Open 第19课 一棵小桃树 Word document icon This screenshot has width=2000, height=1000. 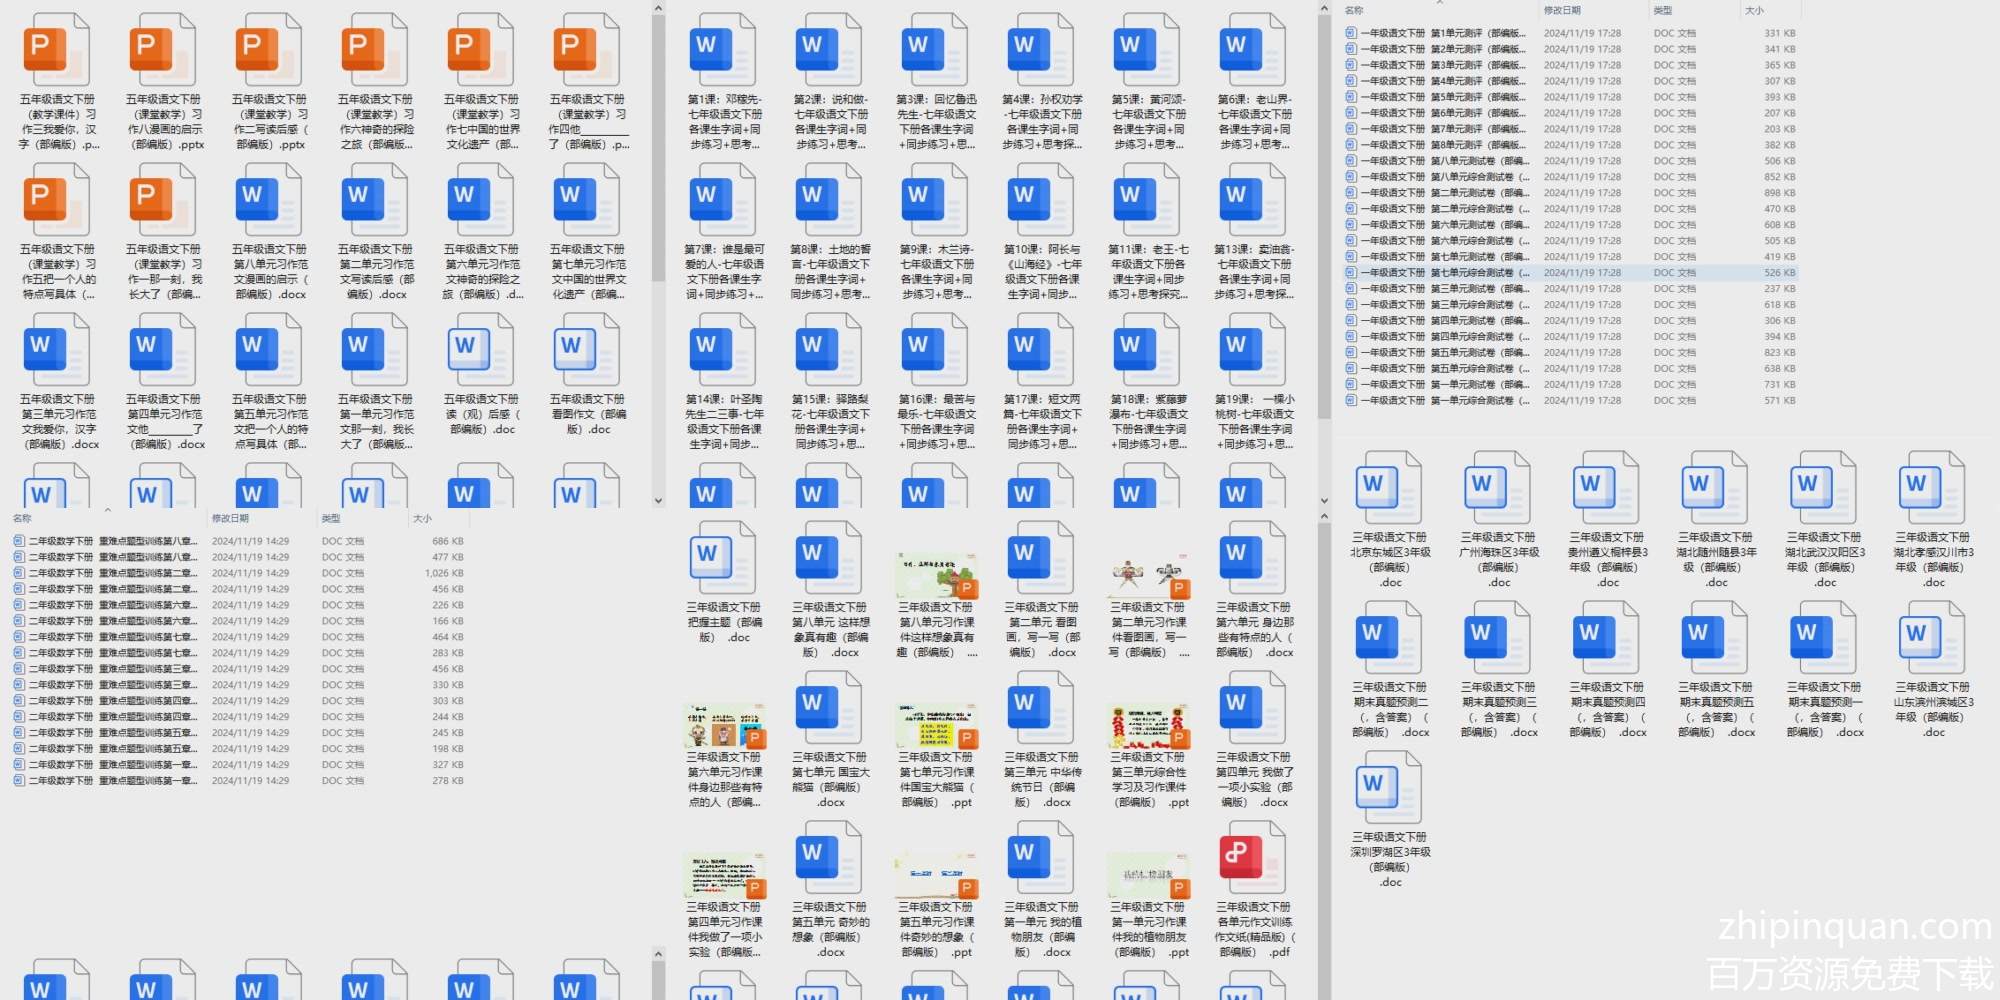(x=1253, y=350)
